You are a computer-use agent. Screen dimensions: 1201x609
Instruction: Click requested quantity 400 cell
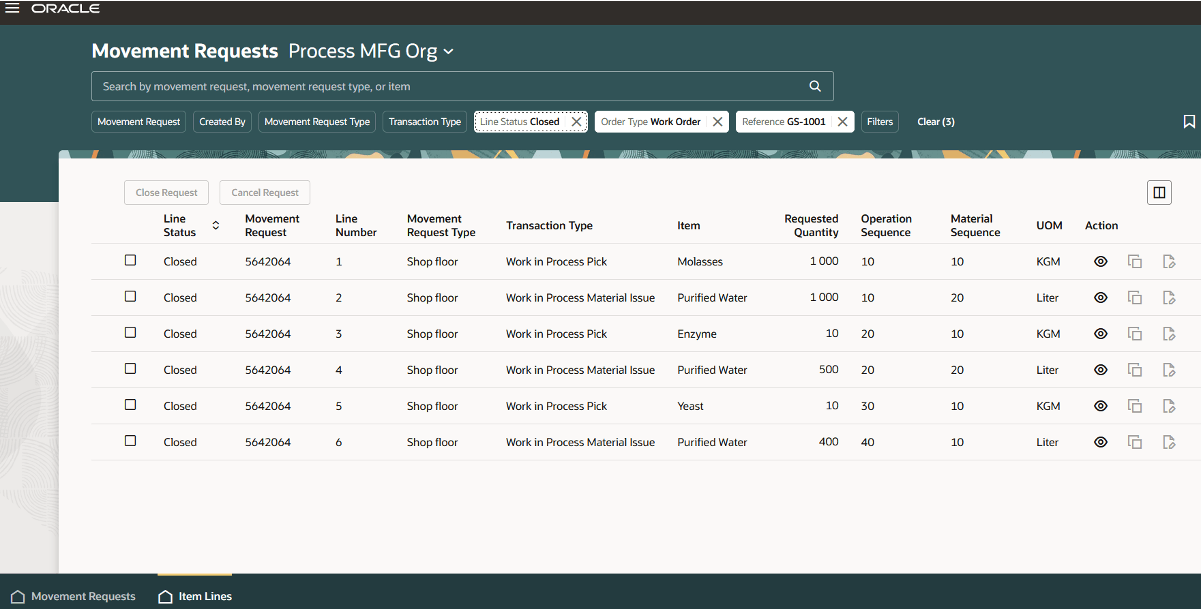tap(828, 442)
